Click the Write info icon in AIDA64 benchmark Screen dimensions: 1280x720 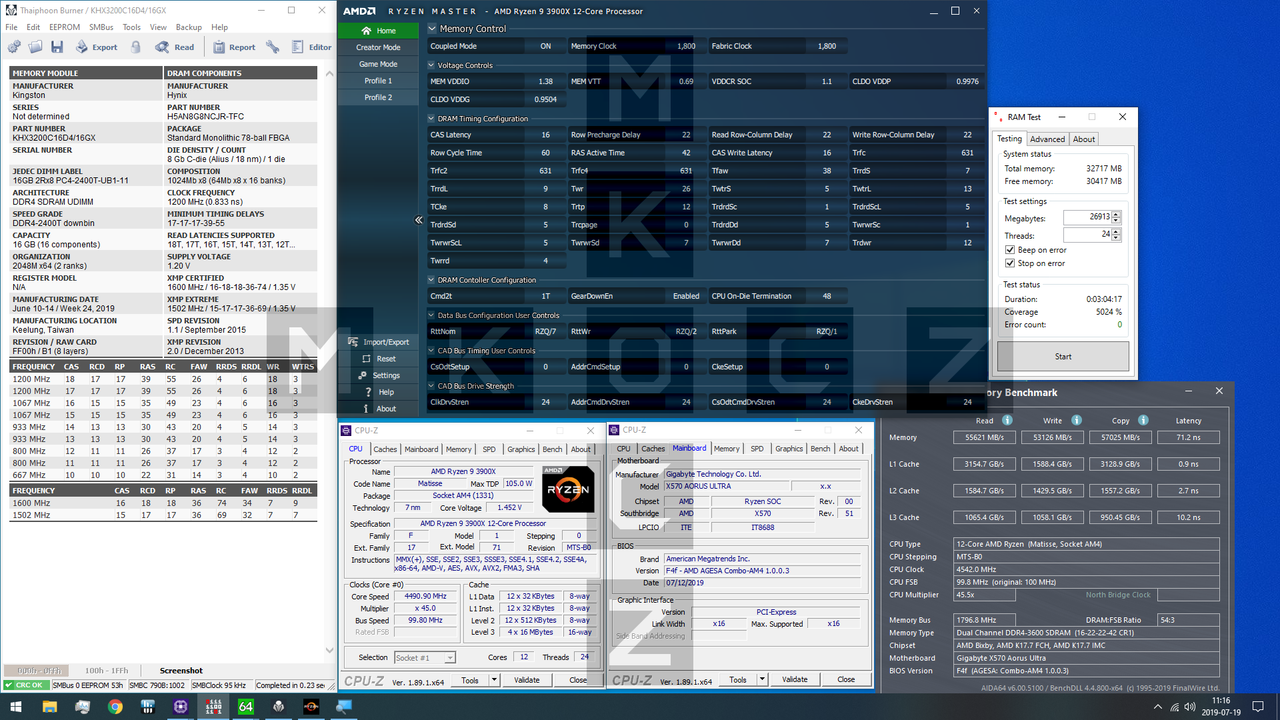pos(1076,420)
